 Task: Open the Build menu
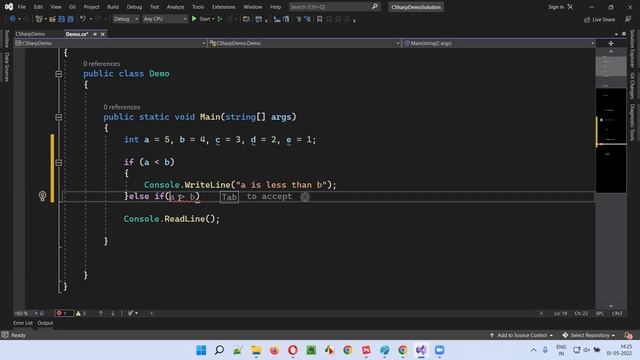click(x=113, y=7)
